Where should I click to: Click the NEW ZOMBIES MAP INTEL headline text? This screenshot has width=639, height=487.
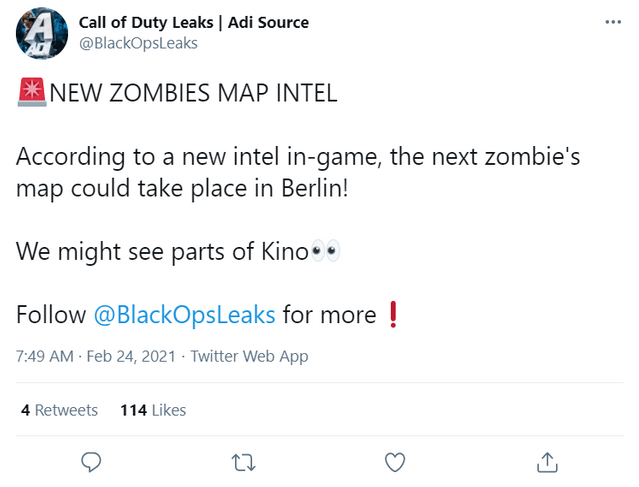click(x=193, y=94)
